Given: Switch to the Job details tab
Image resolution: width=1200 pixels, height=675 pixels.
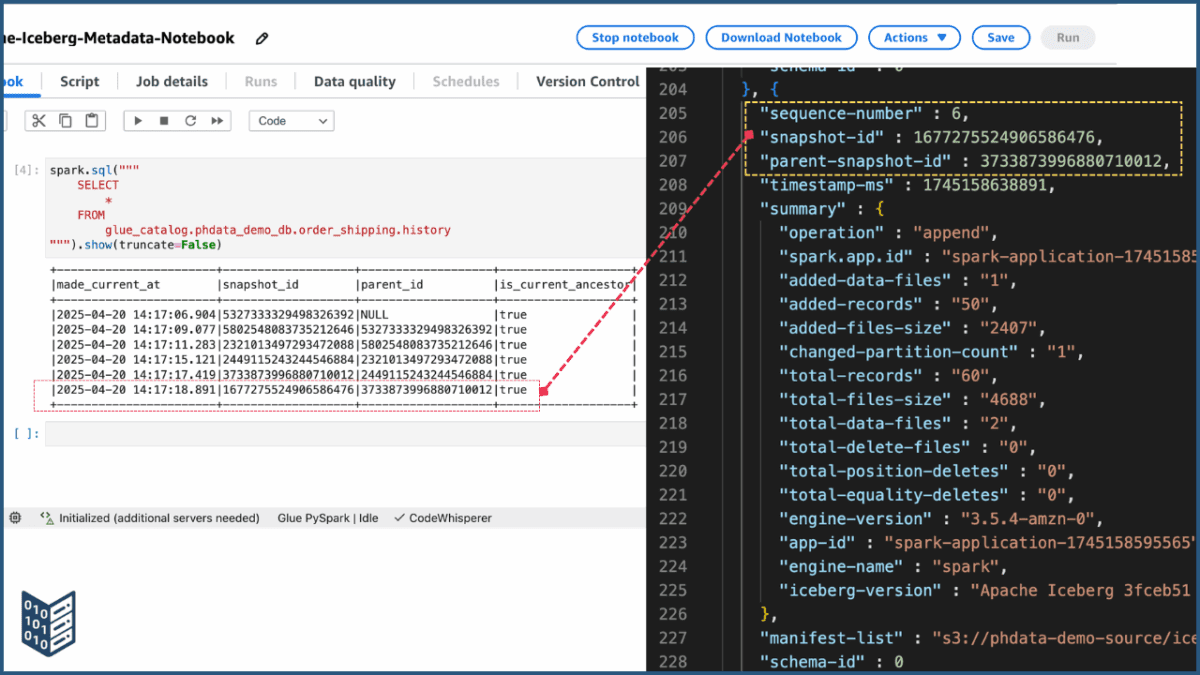Looking at the screenshot, I should 172,81.
